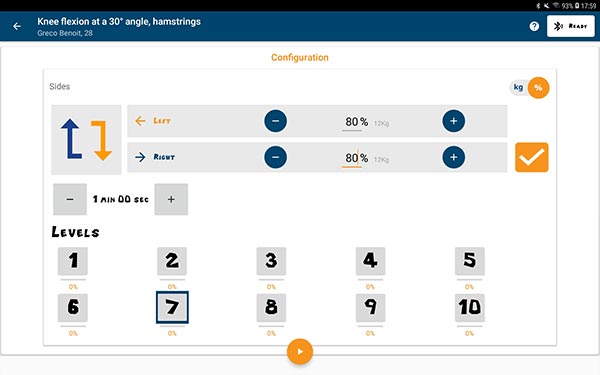Toggle the sides arrows selector
The height and width of the screenshot is (375, 600).
pyautogui.click(x=86, y=140)
